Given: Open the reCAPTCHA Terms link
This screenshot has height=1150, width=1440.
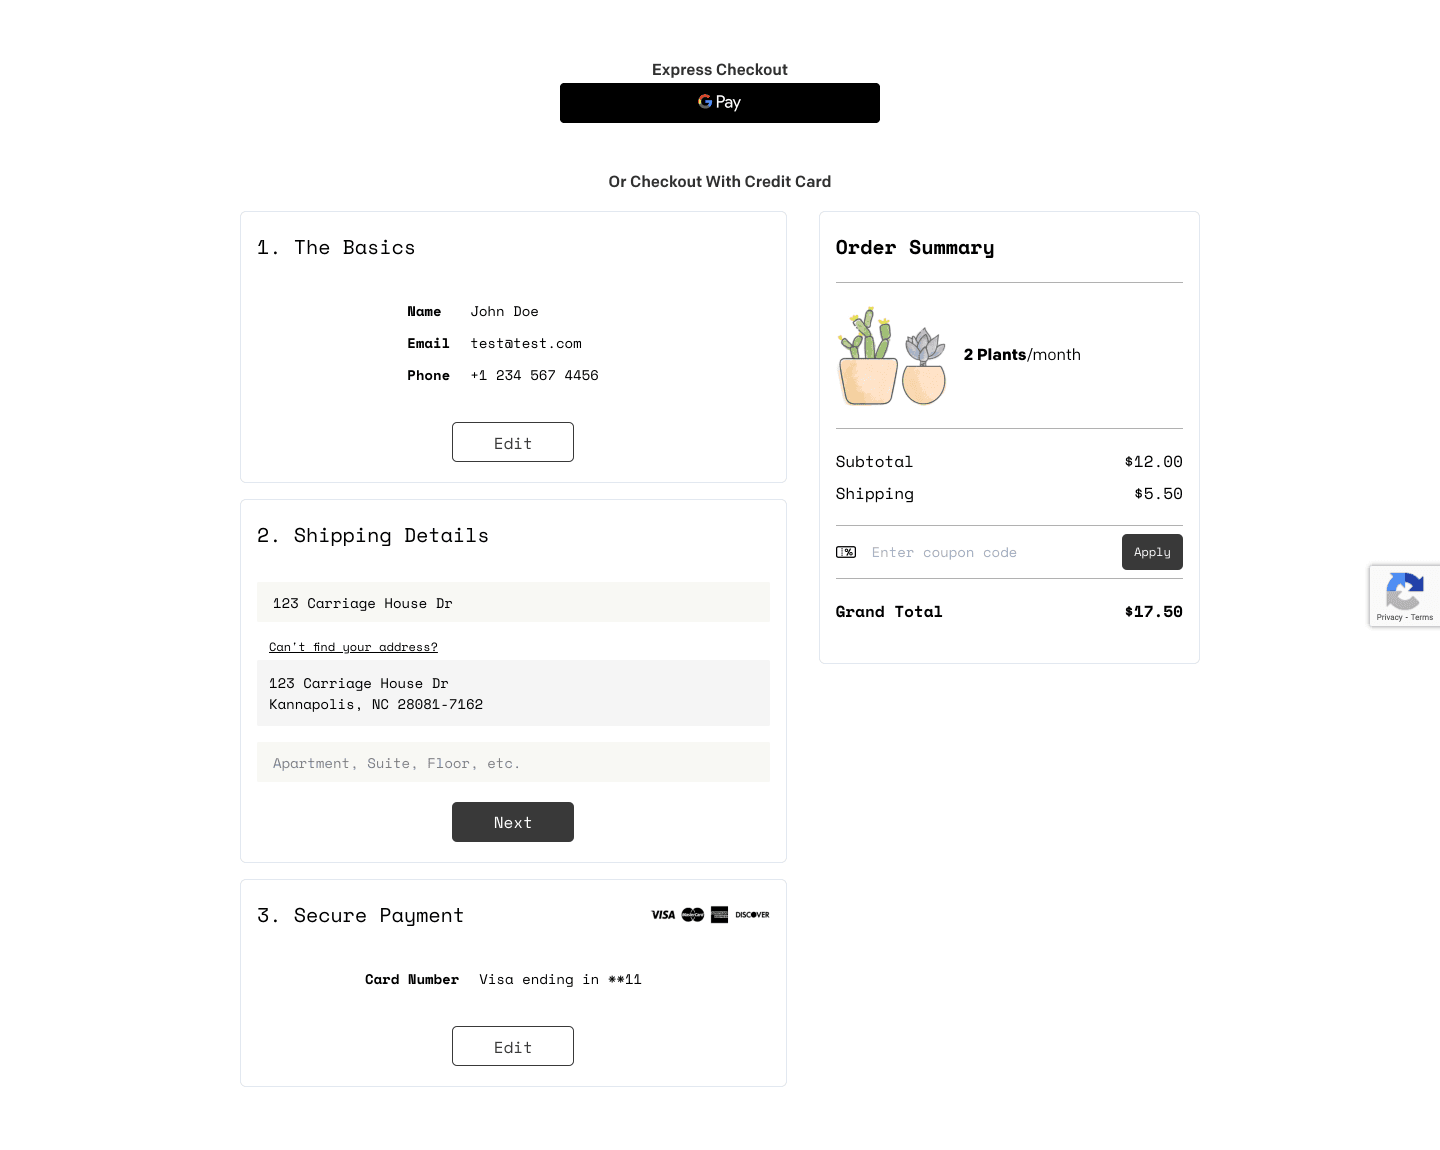Looking at the screenshot, I should click(1422, 617).
